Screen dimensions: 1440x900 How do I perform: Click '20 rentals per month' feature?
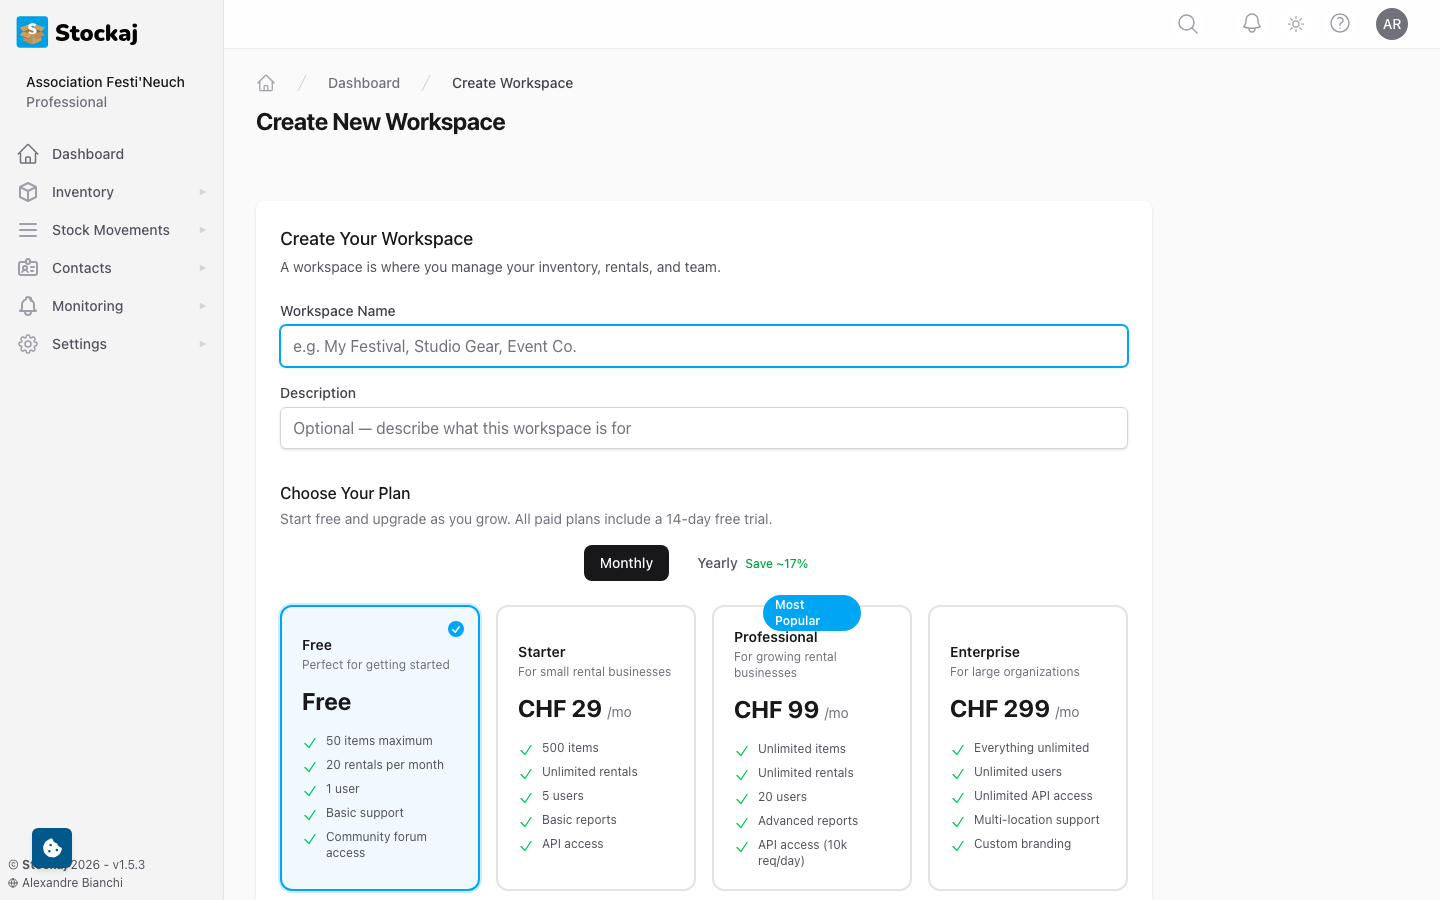pyautogui.click(x=385, y=765)
